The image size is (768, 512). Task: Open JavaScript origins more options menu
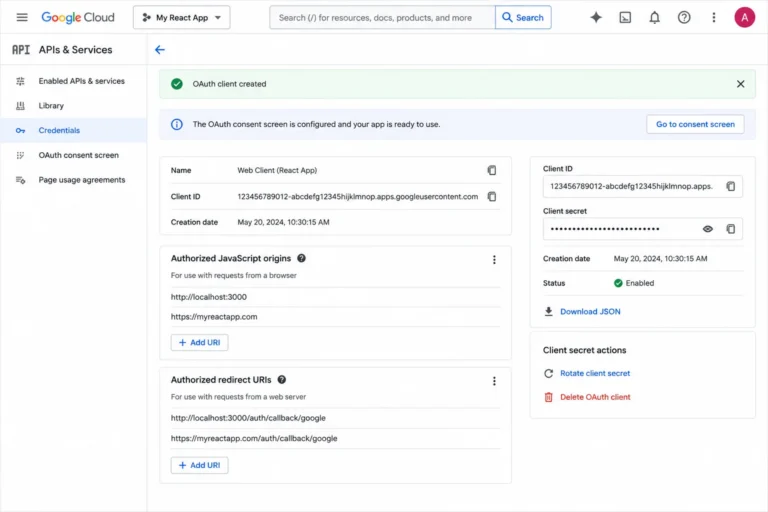coord(494,260)
